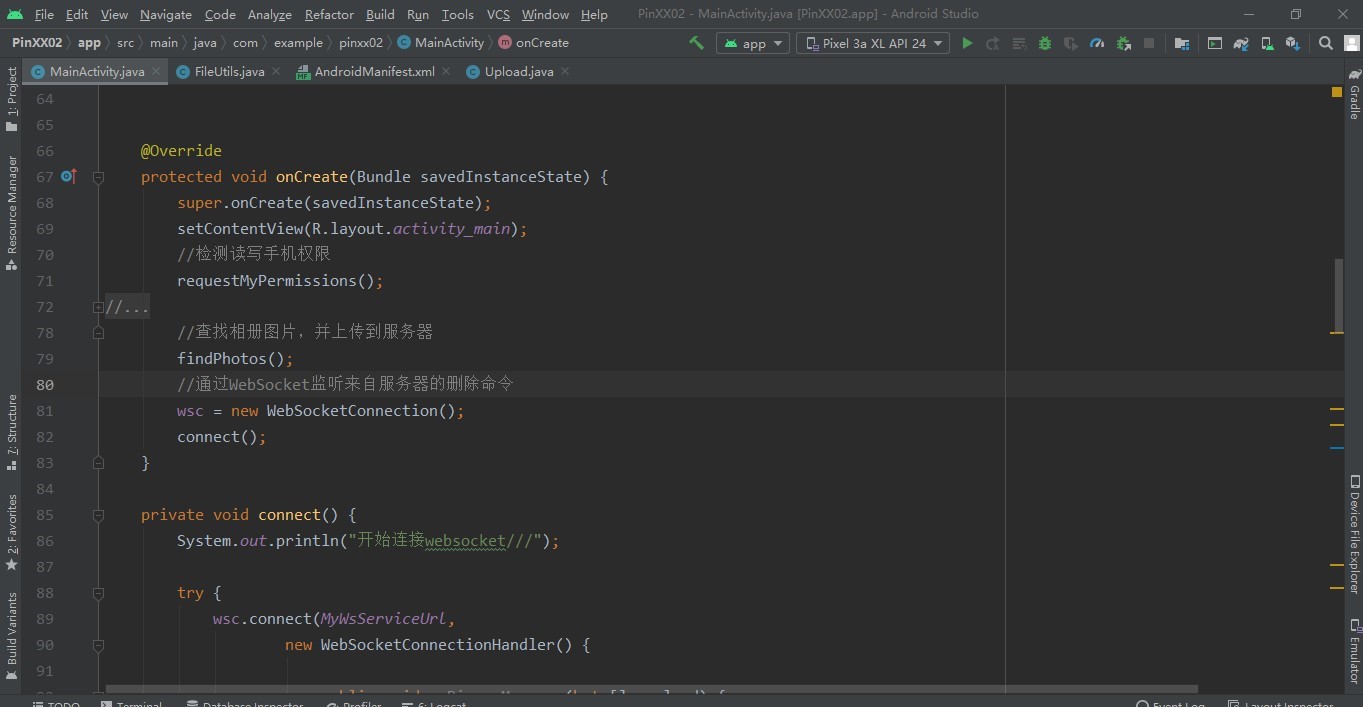This screenshot has height=707, width=1363.
Task: Click the fold end marker at line 83
Action: 98,463
